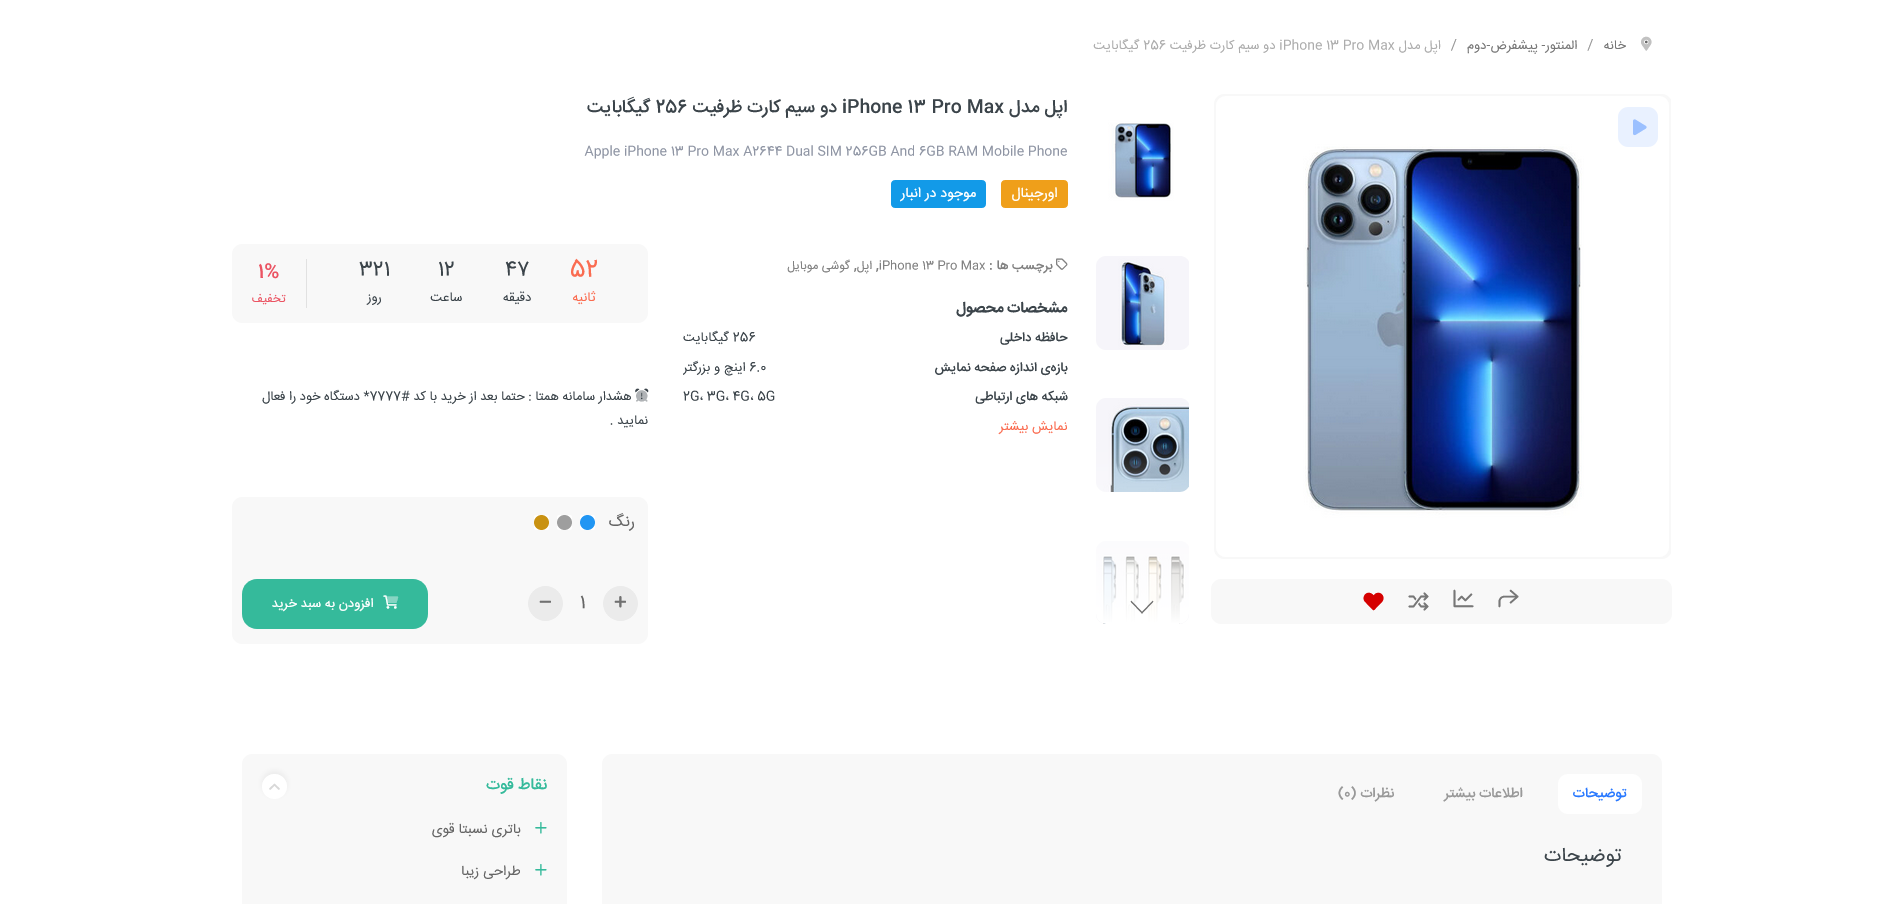Add product to favorites with heart icon
The height and width of the screenshot is (904, 1903).
1373,601
